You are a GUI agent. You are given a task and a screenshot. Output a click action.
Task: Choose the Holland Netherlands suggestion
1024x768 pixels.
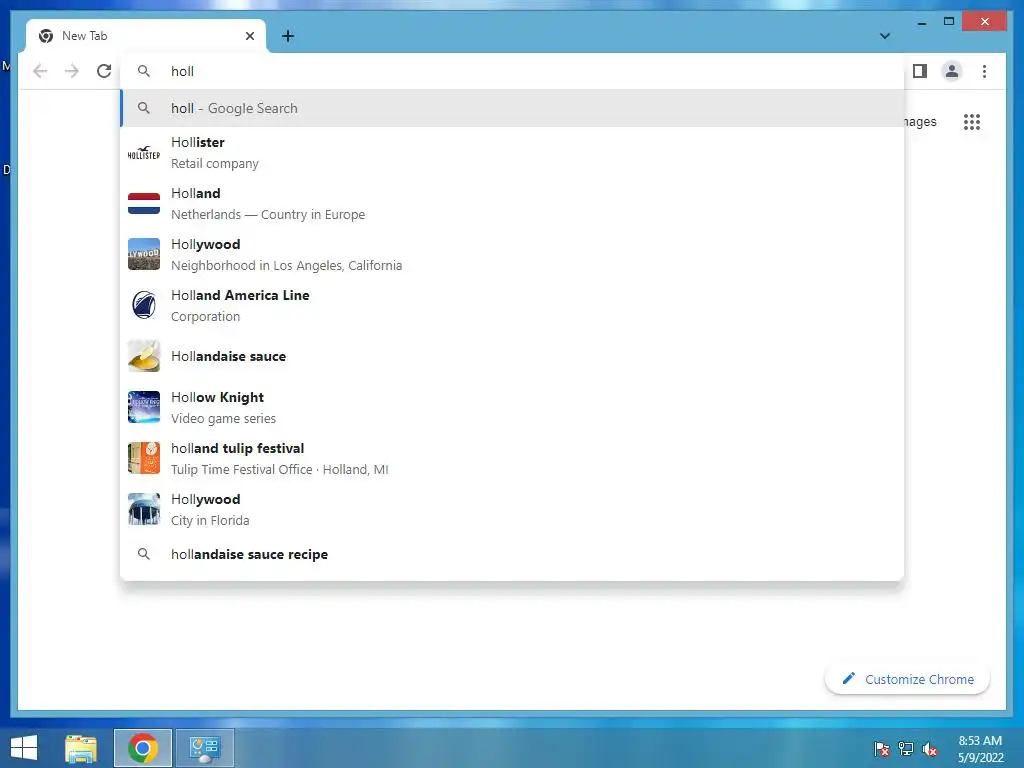pos(512,204)
